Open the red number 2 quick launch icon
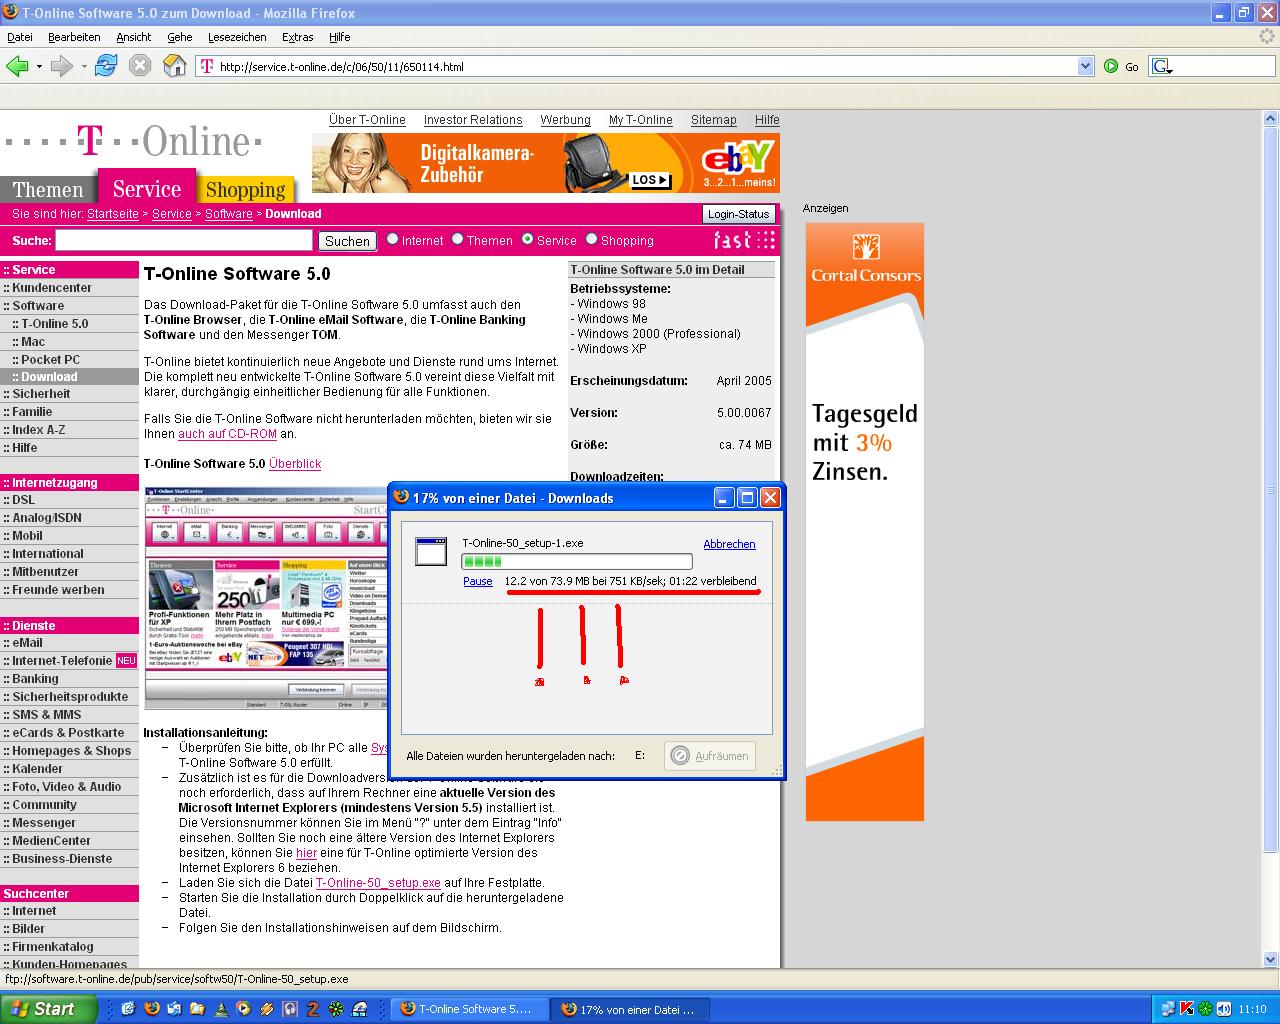This screenshot has width=1280, height=1024. [313, 1009]
